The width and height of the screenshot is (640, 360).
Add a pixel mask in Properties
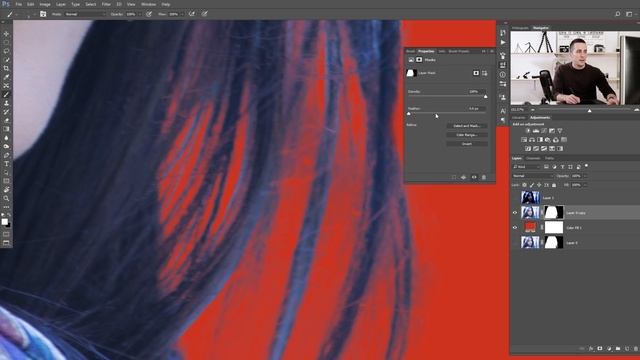476,73
